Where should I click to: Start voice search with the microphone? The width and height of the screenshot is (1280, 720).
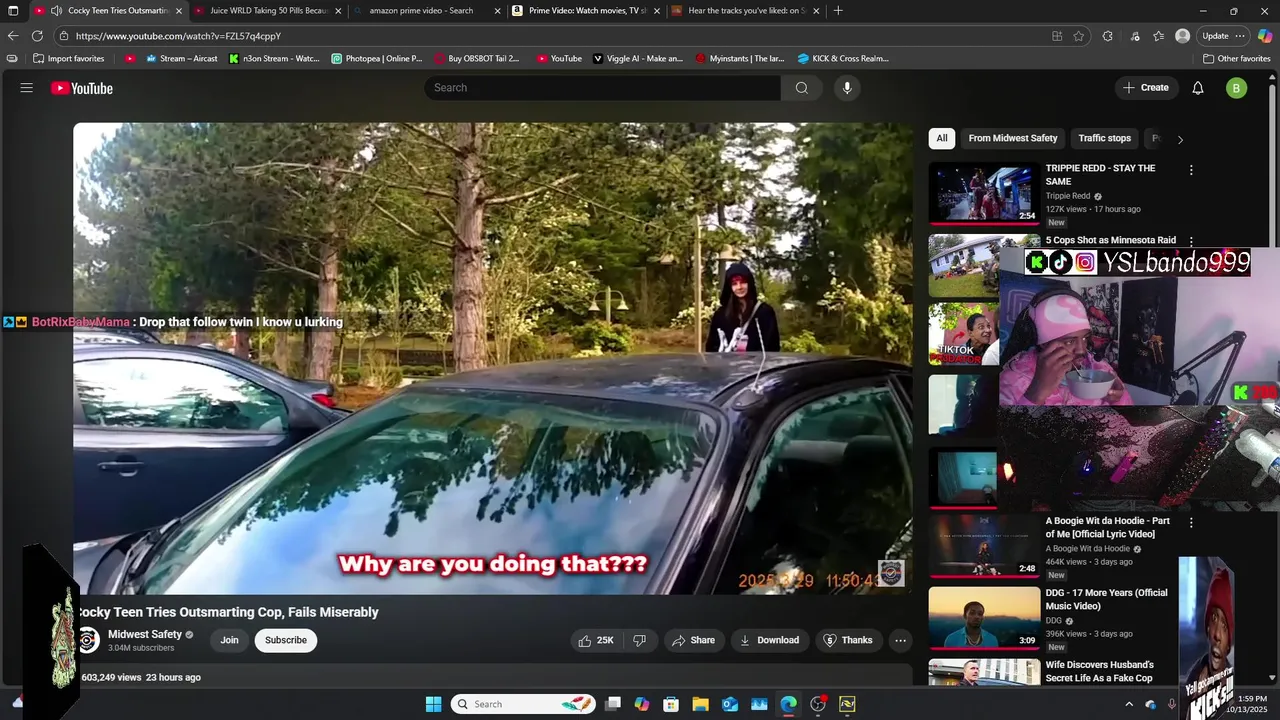[847, 88]
